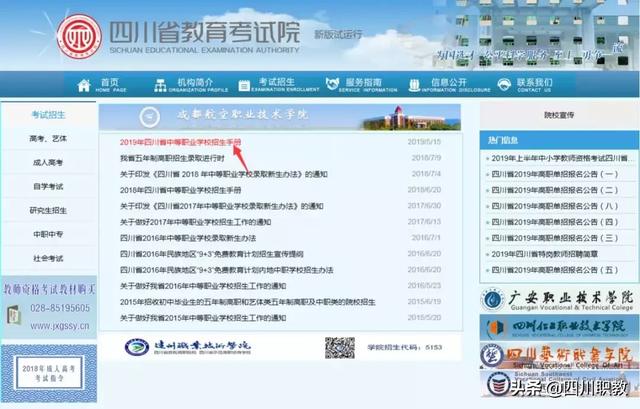The height and width of the screenshot is (409, 640).
Task: Open 我省五年制高职招生录取进行时 article
Action: [x=172, y=158]
